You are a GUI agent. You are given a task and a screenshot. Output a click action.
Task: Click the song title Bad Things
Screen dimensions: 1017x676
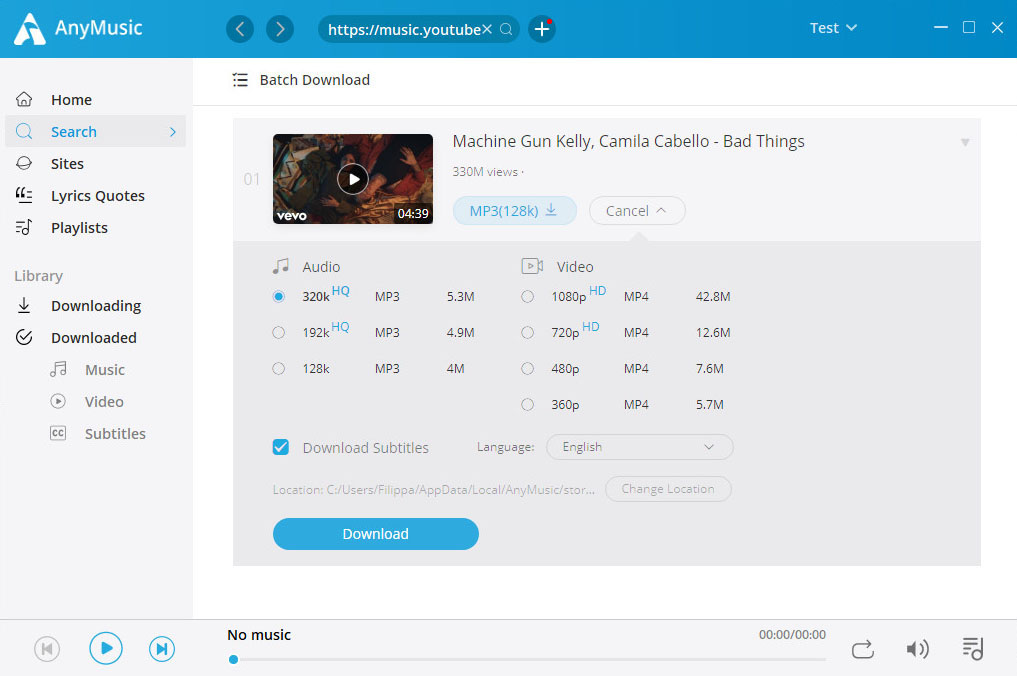[x=628, y=141]
